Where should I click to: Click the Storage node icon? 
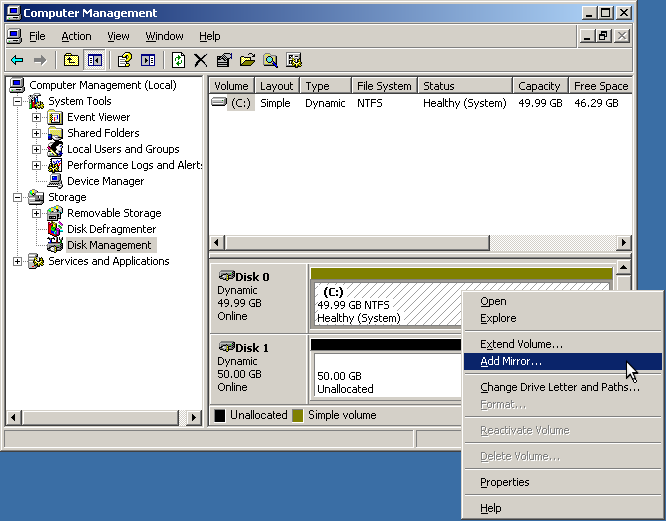36,197
